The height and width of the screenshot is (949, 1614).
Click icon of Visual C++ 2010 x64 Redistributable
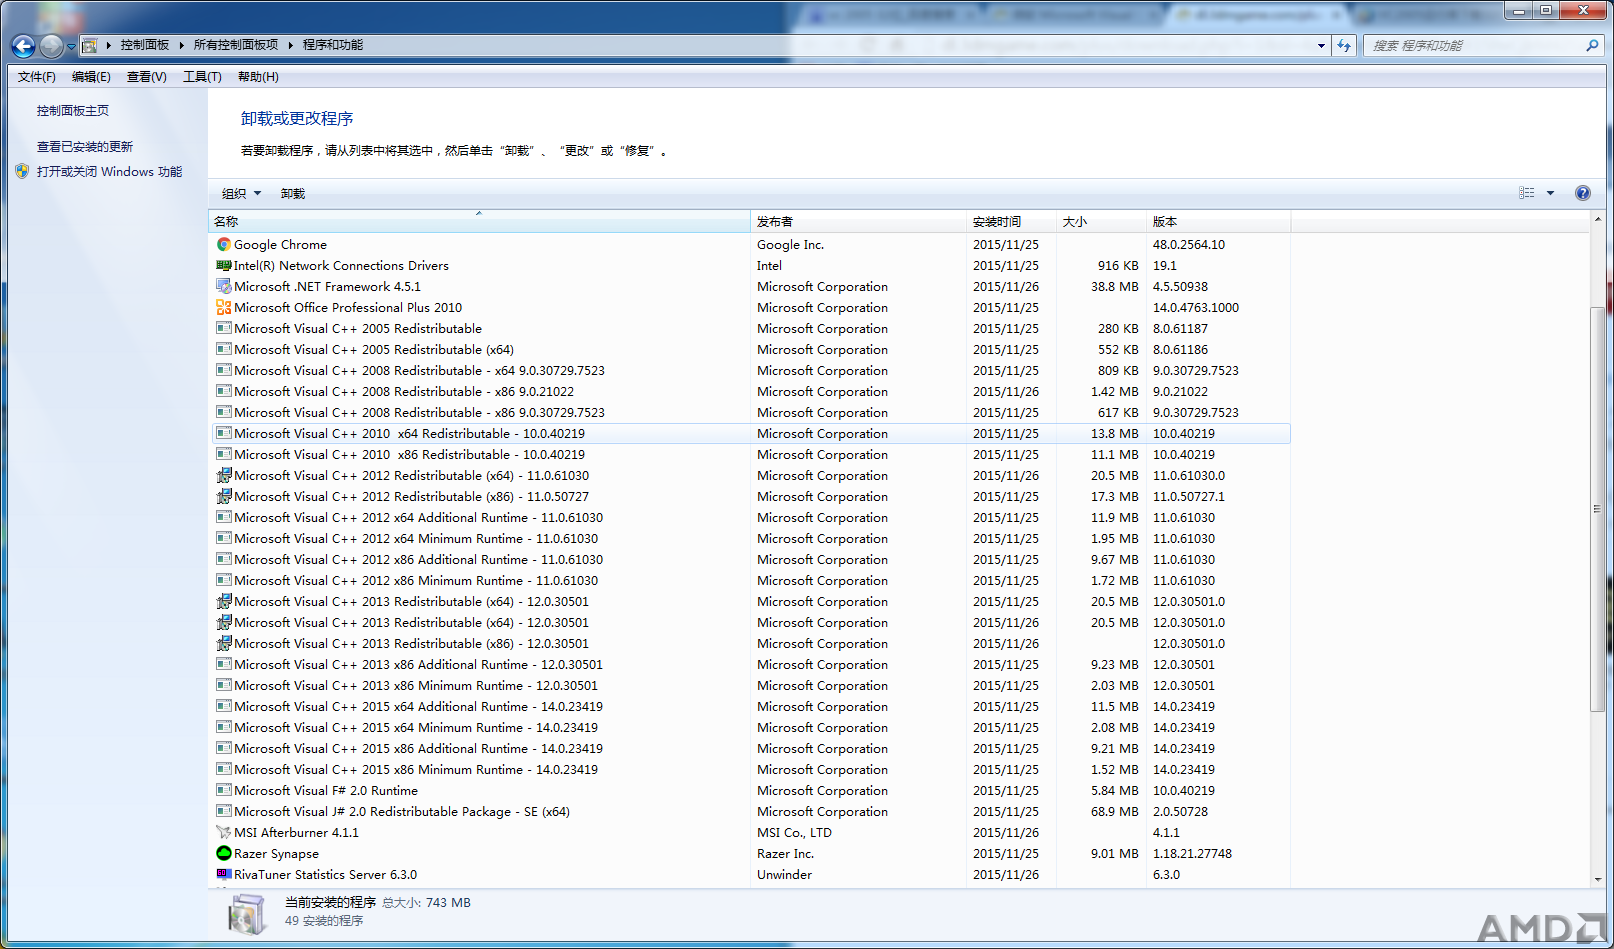224,433
